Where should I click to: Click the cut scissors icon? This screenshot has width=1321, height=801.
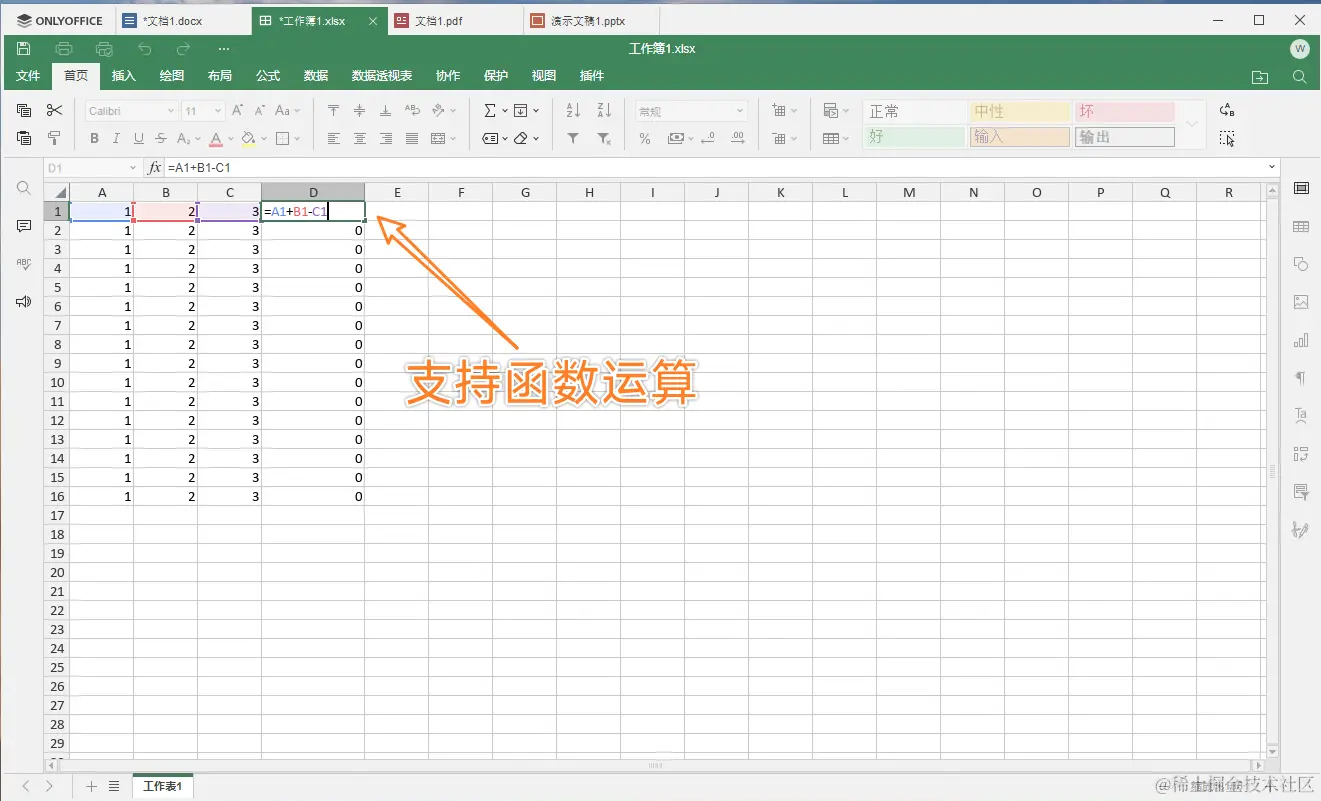55,110
